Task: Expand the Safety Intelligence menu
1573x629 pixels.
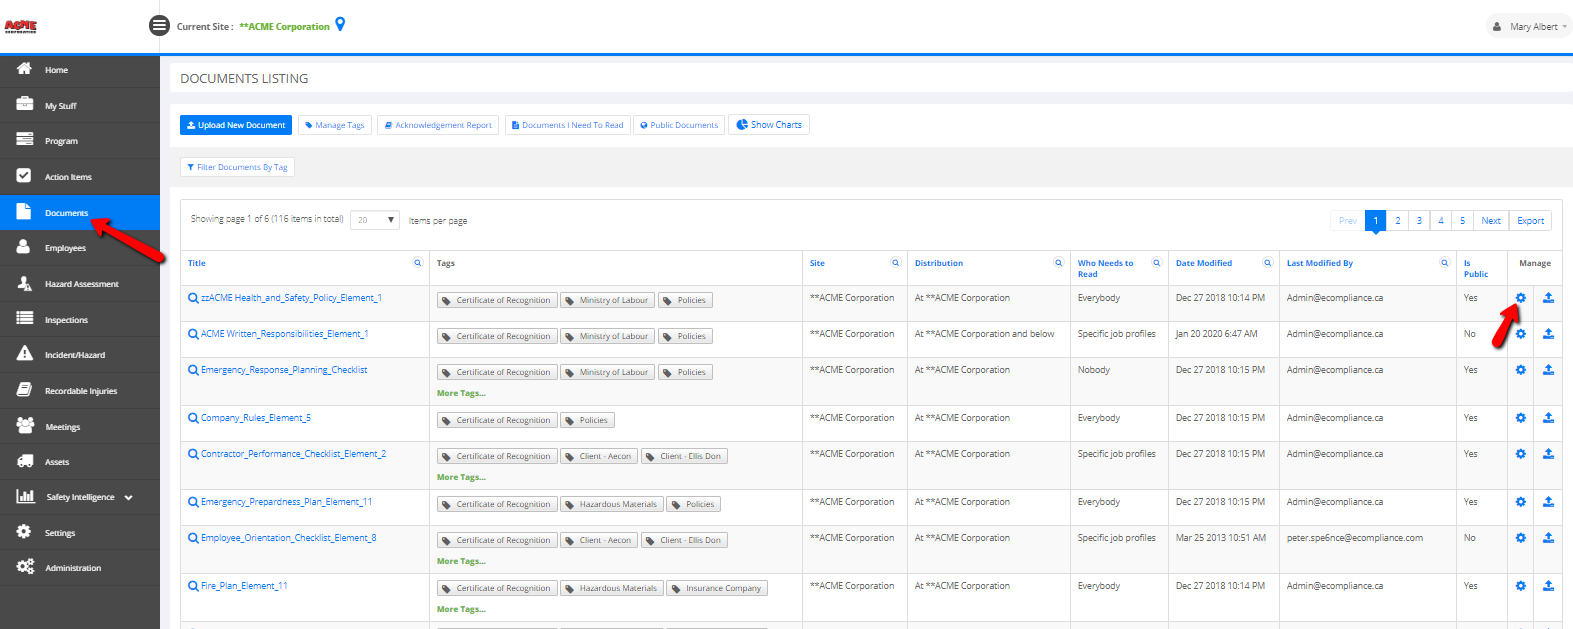Action: tap(80, 497)
